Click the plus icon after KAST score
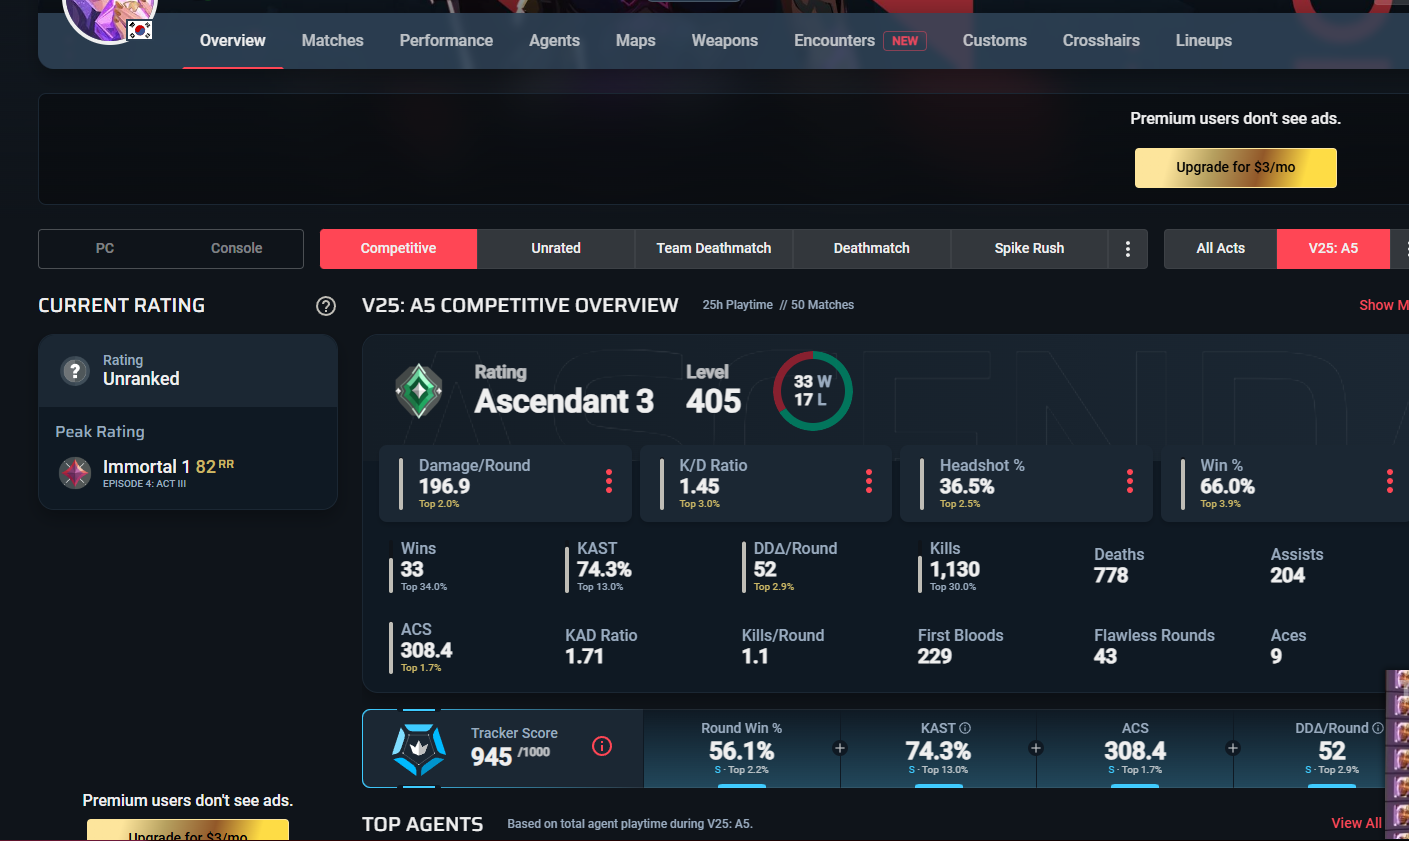This screenshot has height=841, width=1409. pyautogui.click(x=1036, y=748)
